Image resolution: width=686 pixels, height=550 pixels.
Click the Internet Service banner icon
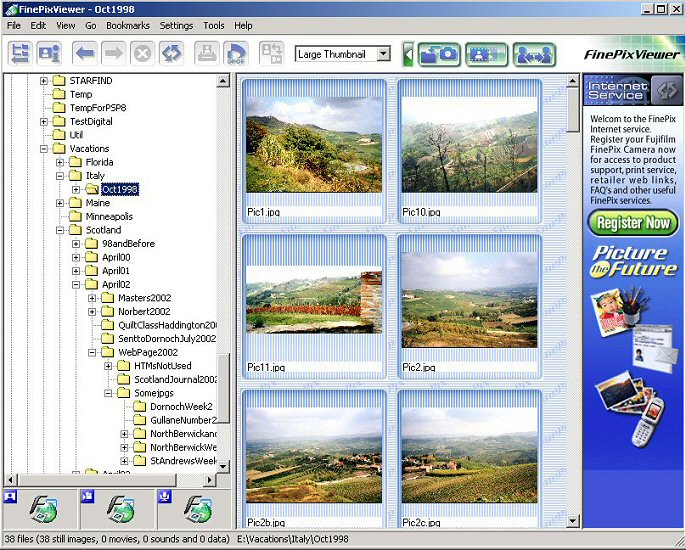pyautogui.click(x=632, y=90)
